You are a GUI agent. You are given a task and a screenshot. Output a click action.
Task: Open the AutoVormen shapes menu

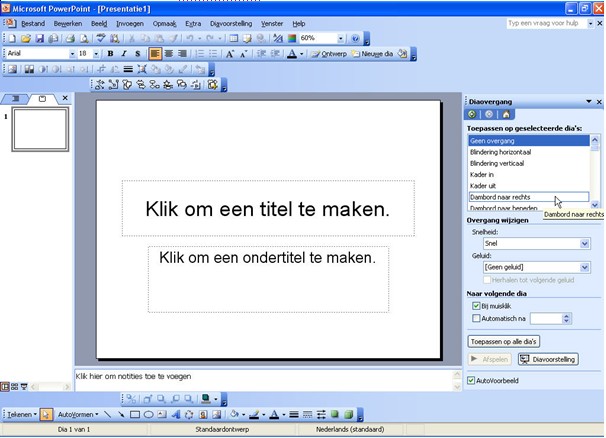[78, 414]
